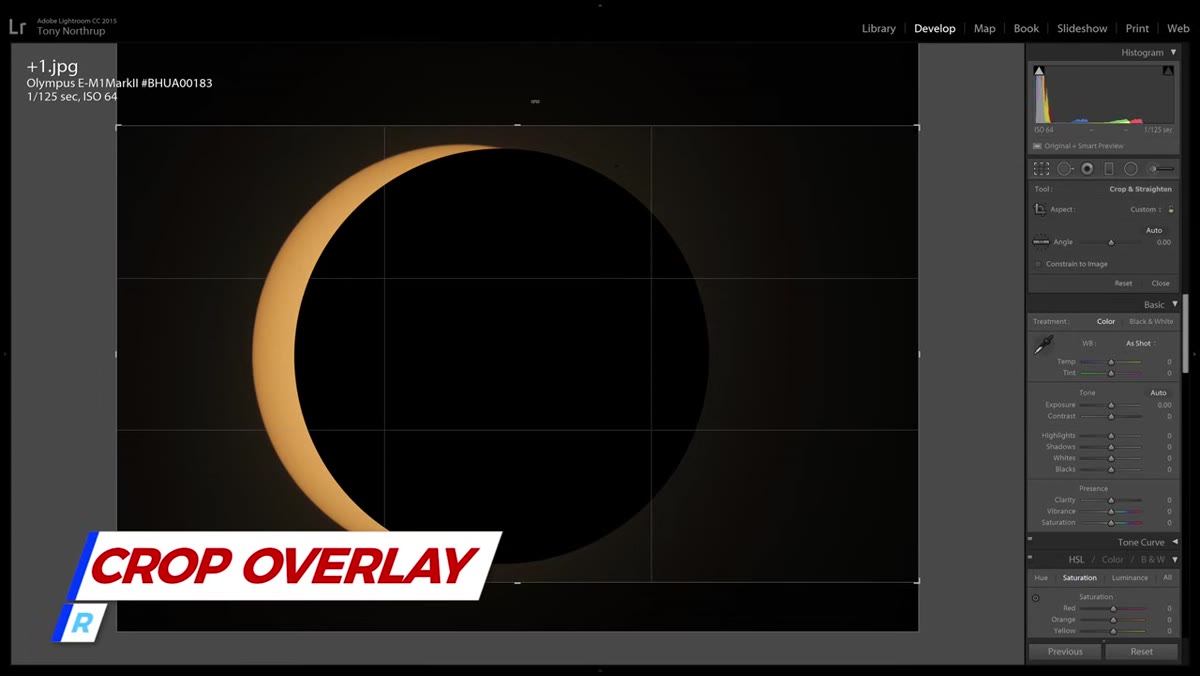Pick the White Balance eyedropper tool
Screen dimensions: 1200x676
click(1043, 345)
